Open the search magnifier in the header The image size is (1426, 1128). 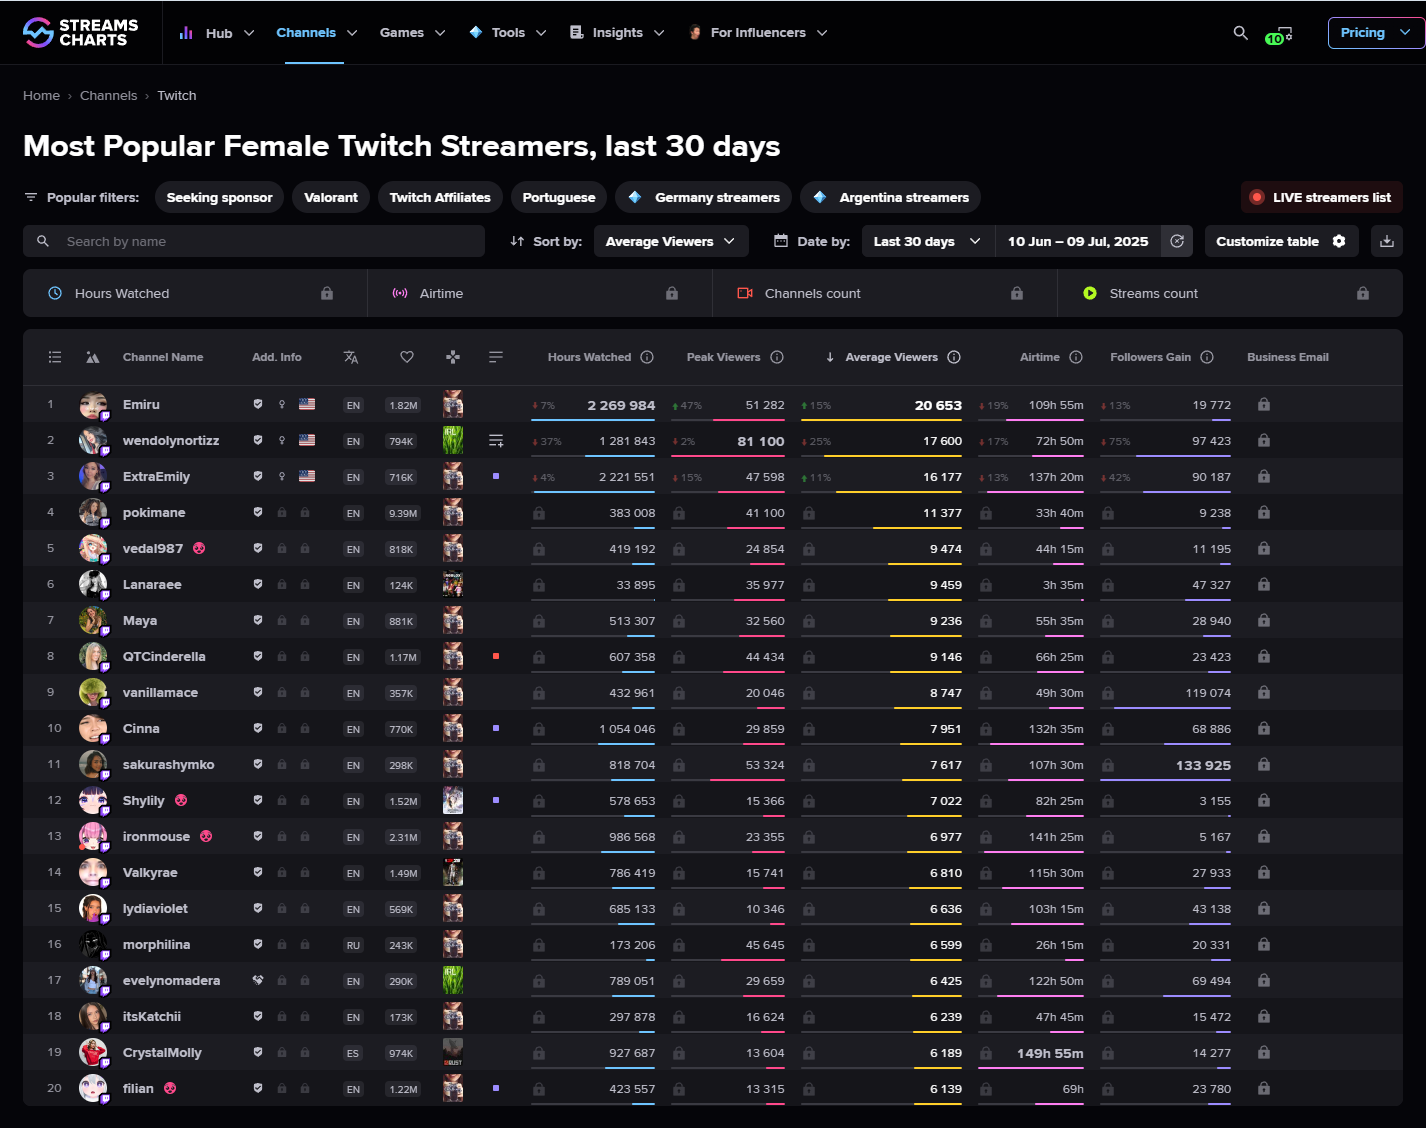click(x=1241, y=33)
